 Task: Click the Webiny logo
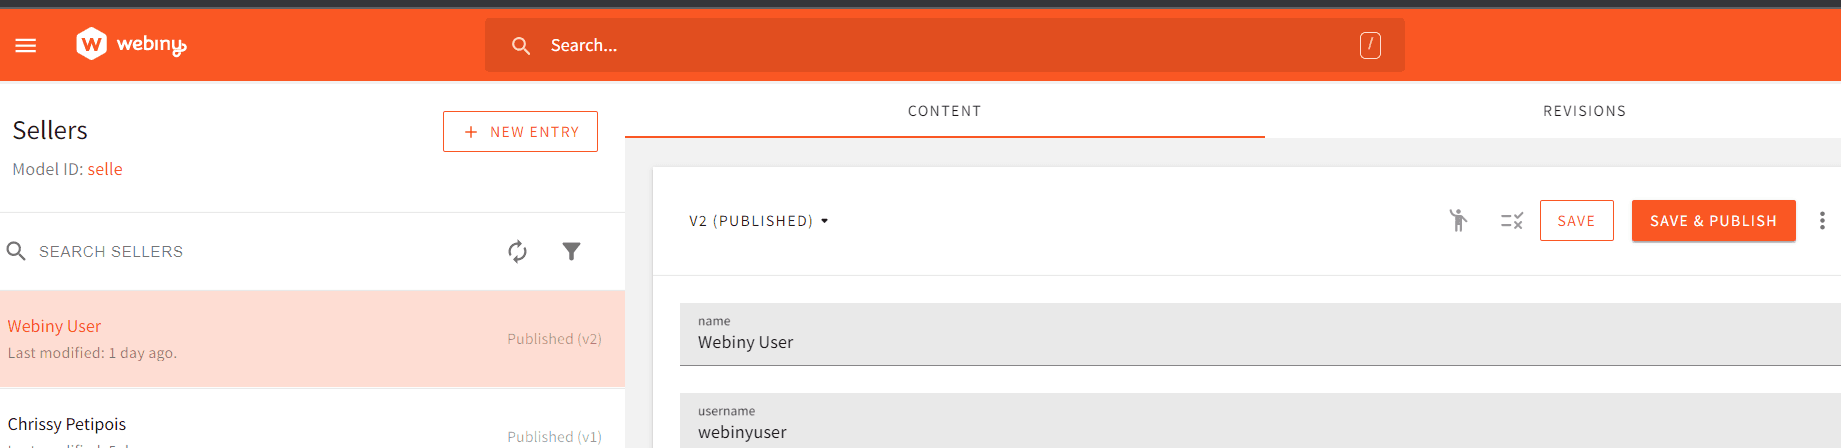131,44
